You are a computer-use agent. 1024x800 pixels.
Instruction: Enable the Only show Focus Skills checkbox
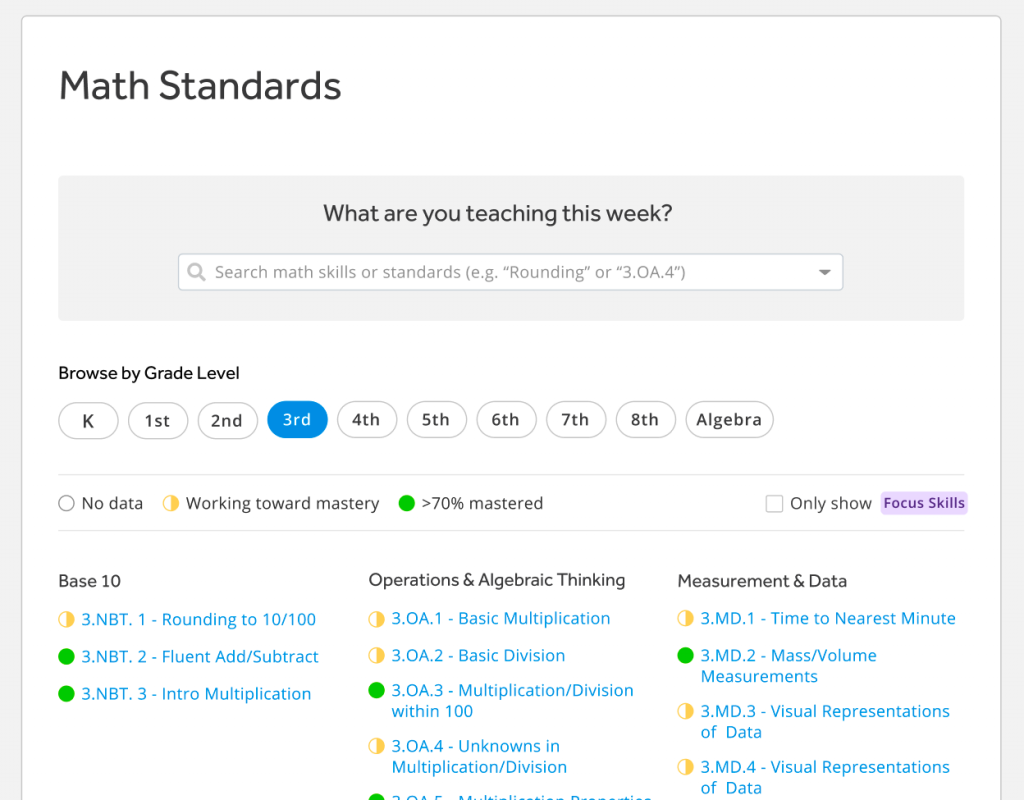point(774,504)
